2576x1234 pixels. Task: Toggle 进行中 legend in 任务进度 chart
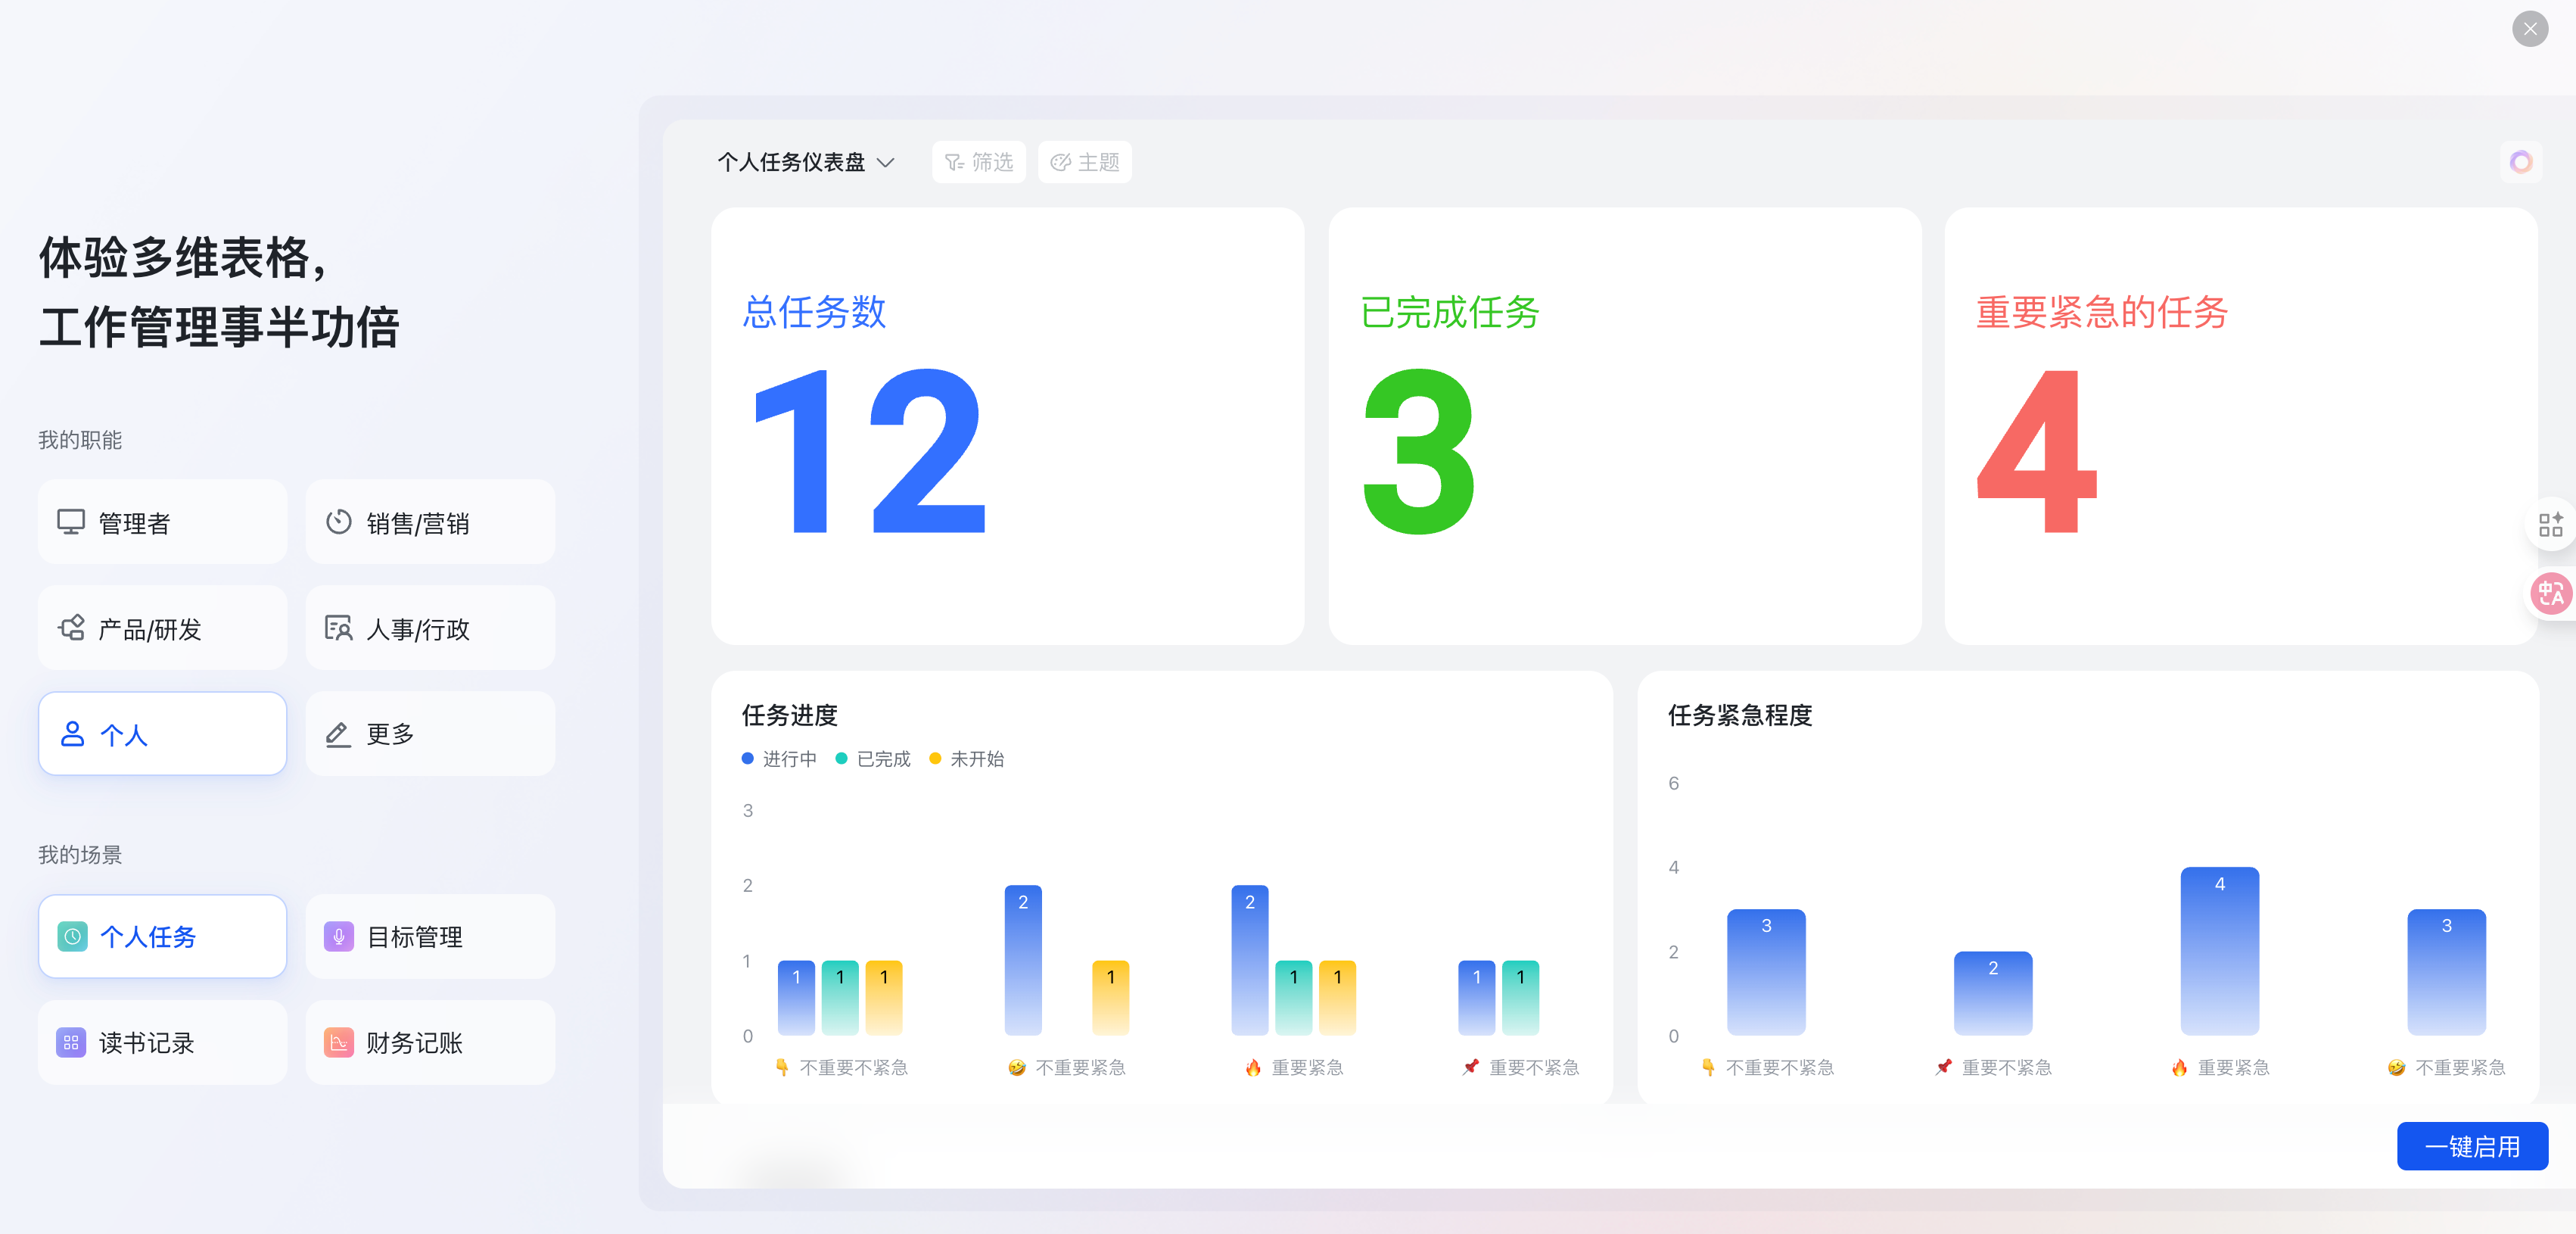[x=779, y=759]
